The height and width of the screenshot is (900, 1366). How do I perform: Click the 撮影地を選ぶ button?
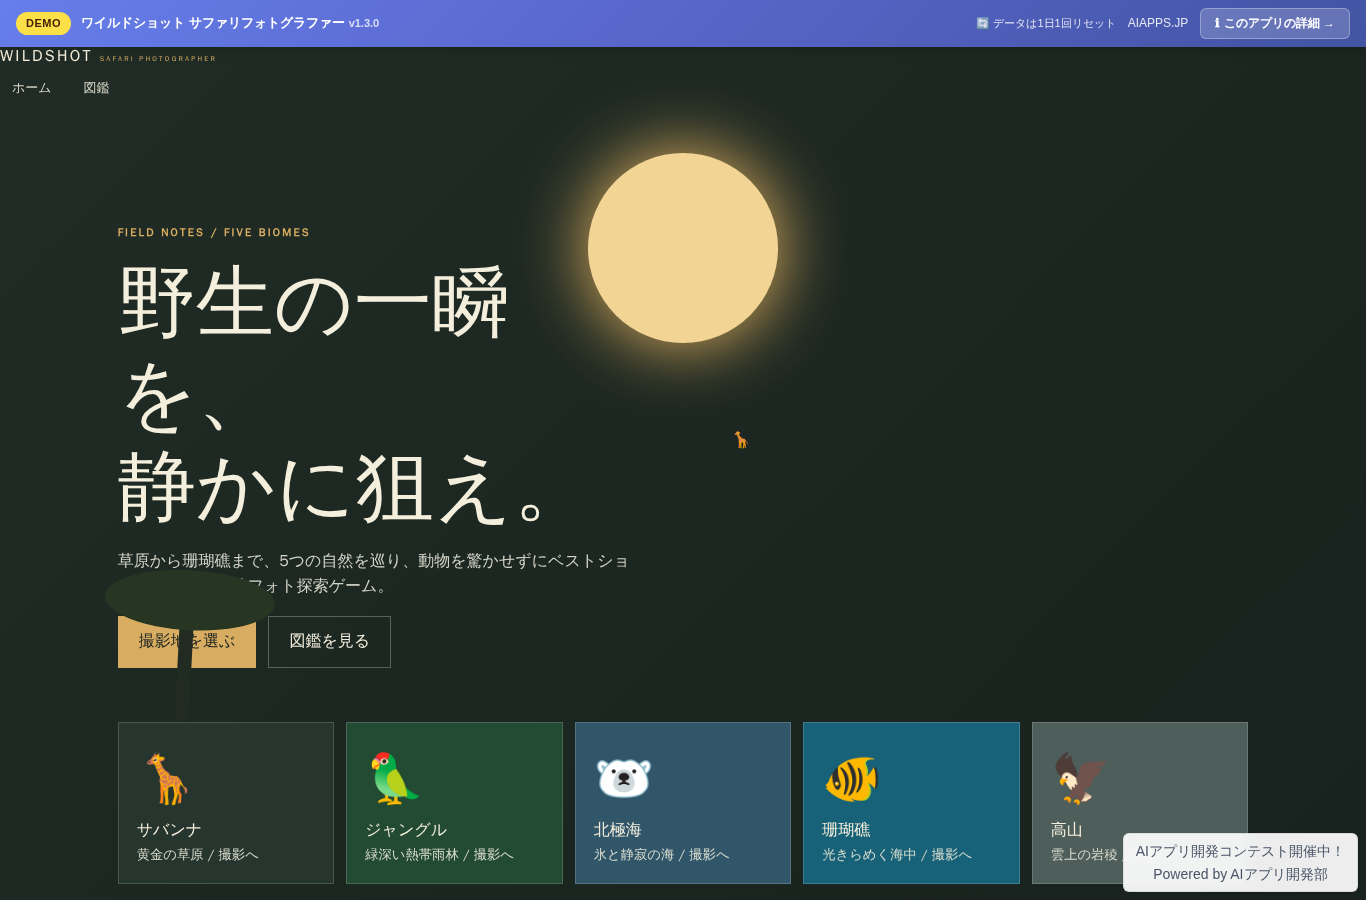pos(187,642)
